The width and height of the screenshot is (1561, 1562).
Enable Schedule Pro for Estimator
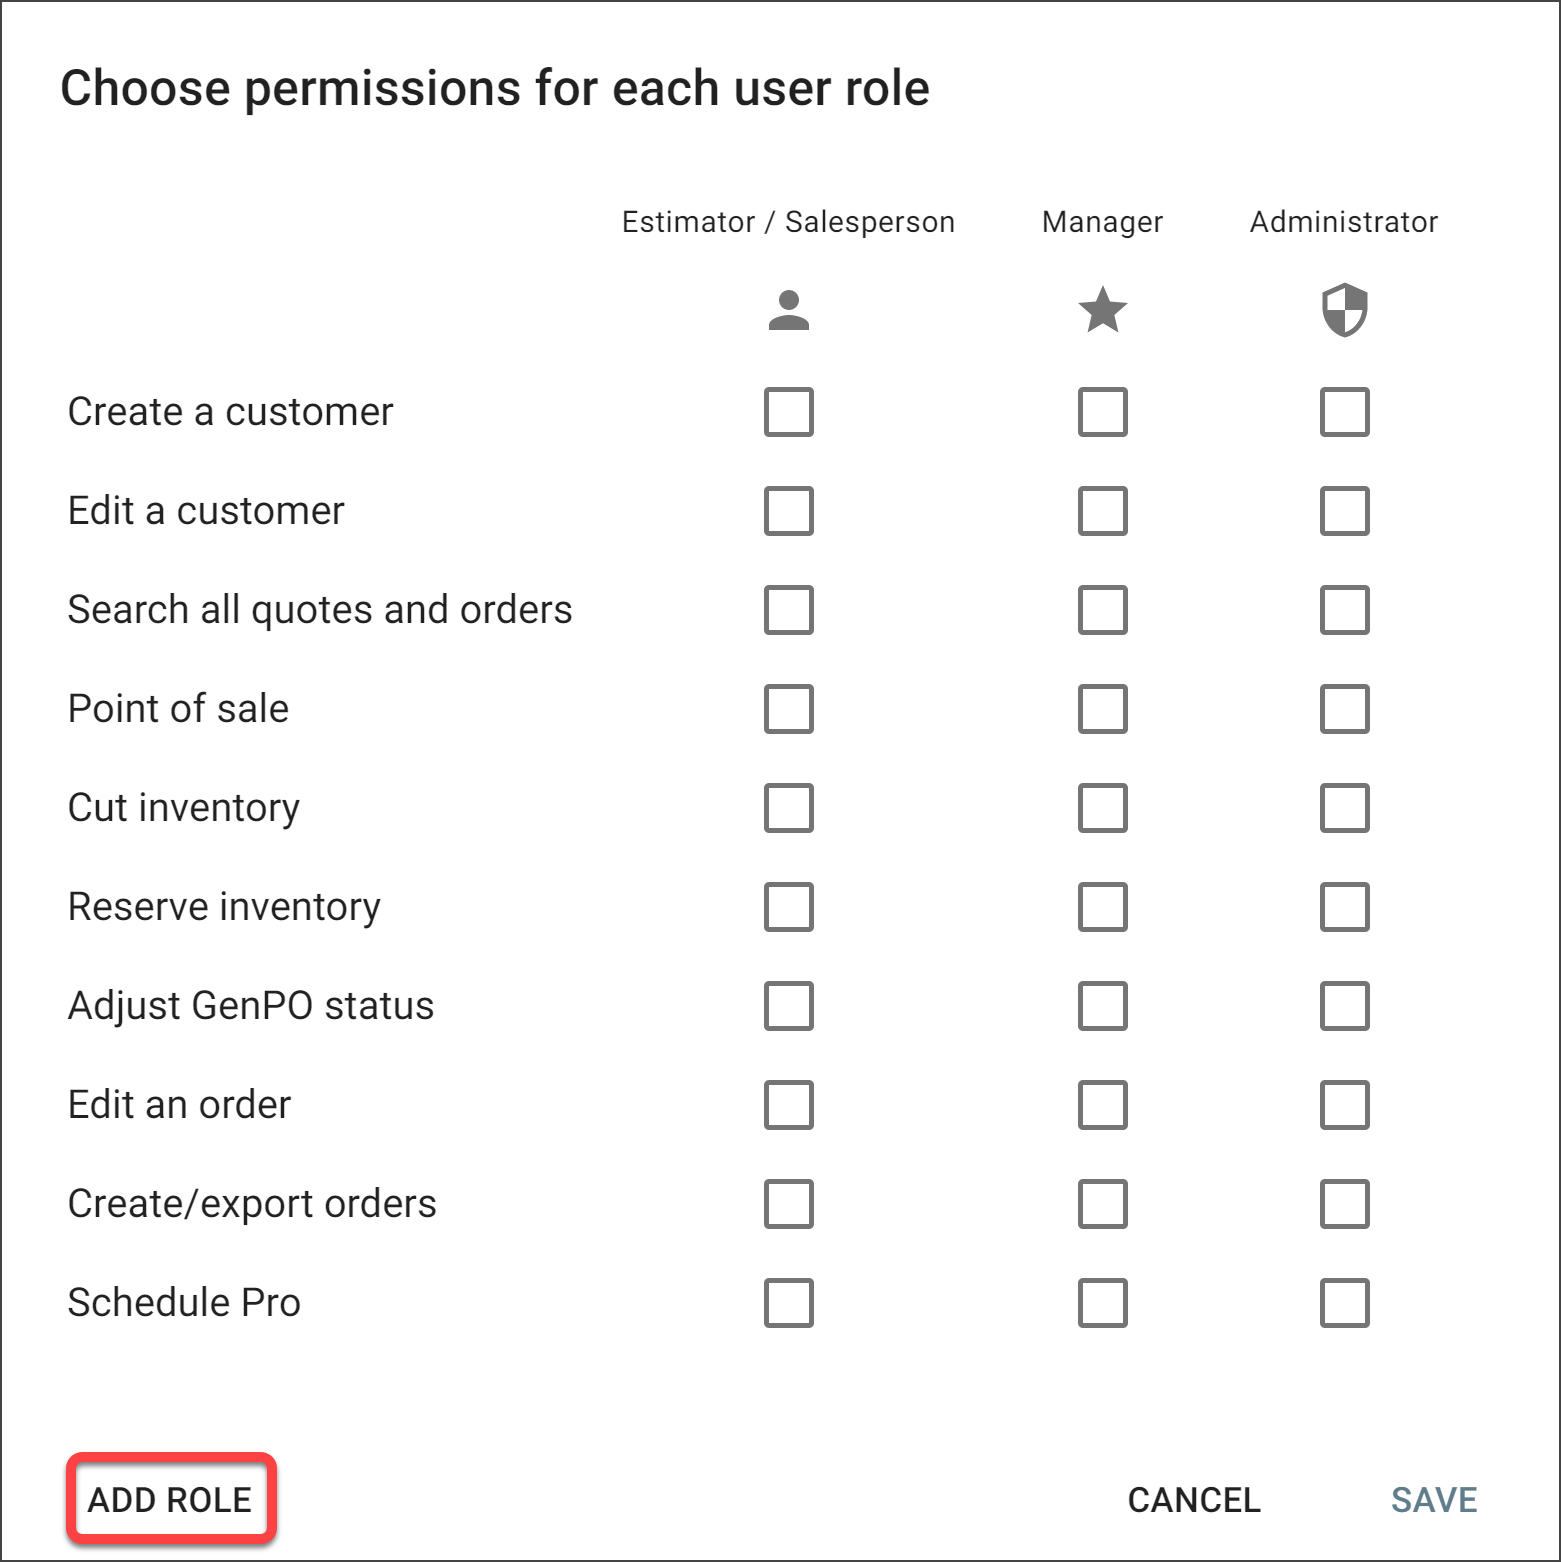tap(788, 1303)
